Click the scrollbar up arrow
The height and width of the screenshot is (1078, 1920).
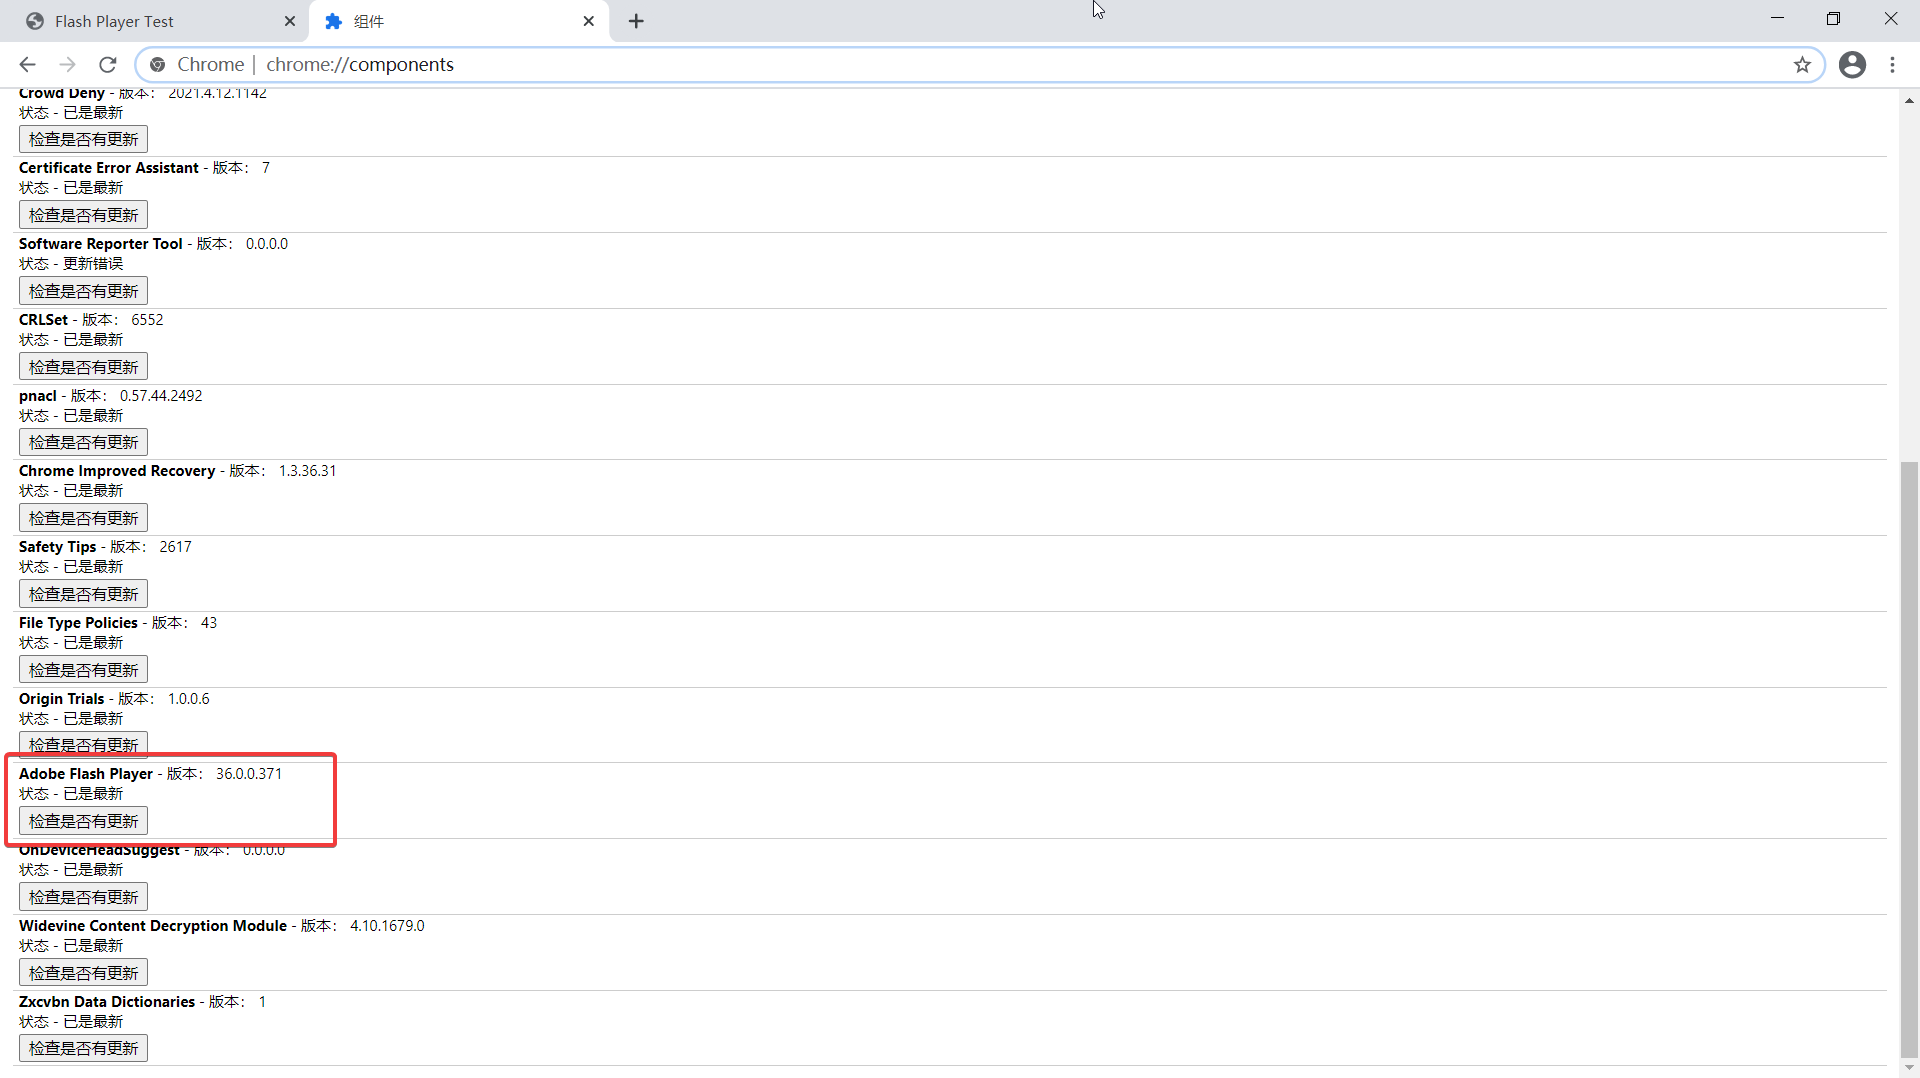tap(1909, 101)
